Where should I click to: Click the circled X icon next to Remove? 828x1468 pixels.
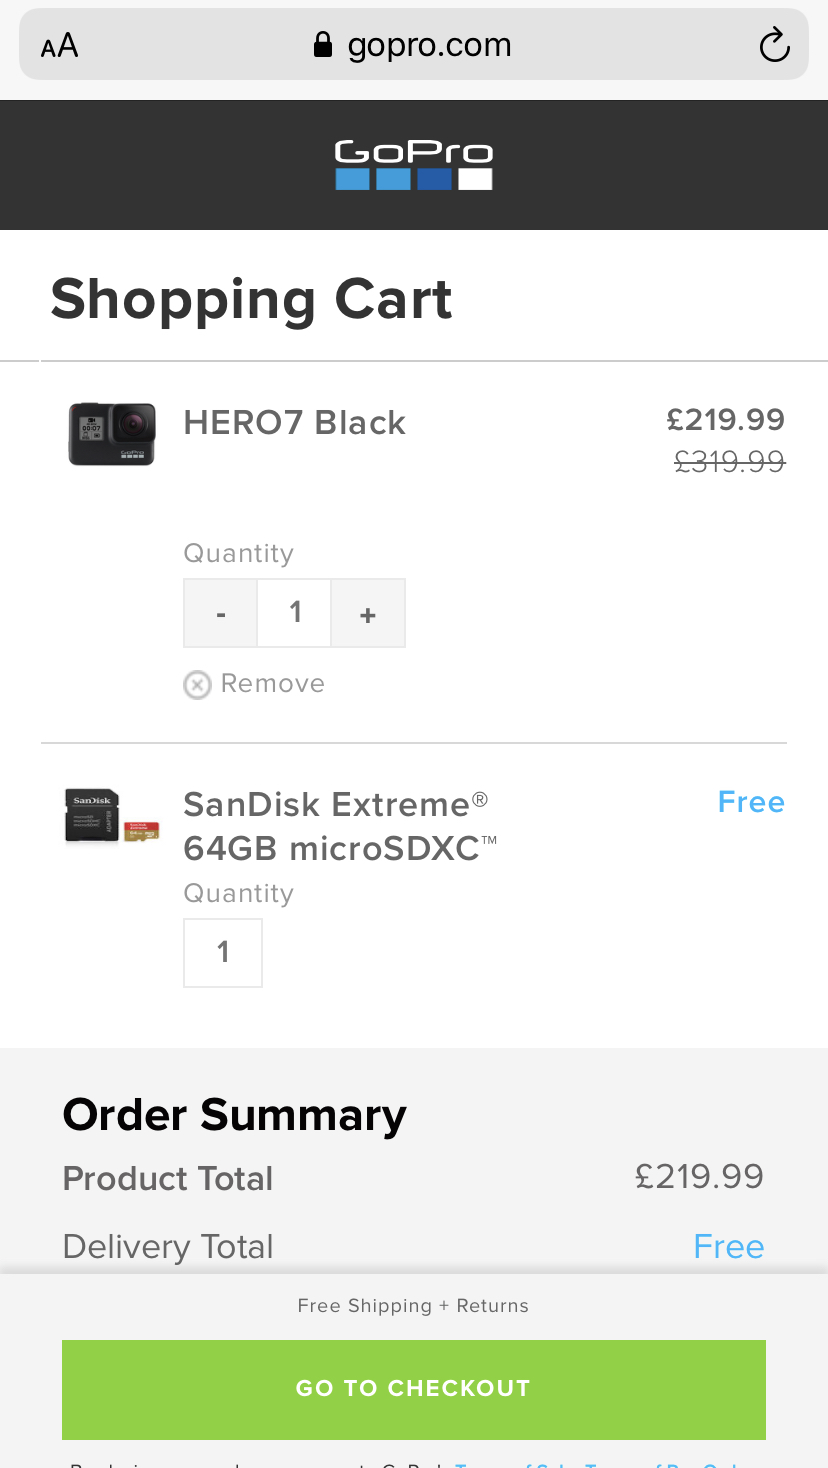pyautogui.click(x=197, y=685)
